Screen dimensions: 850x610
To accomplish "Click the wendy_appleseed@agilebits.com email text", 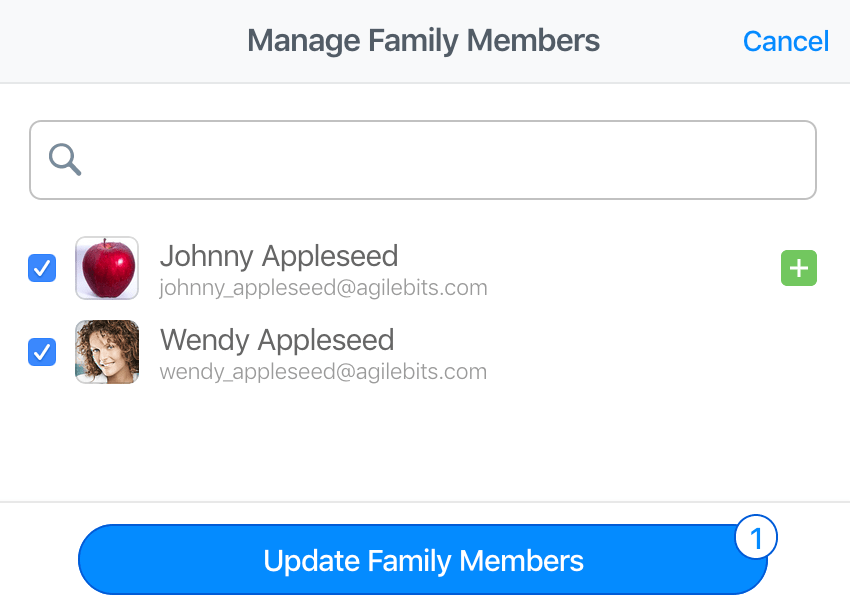I will click(323, 372).
